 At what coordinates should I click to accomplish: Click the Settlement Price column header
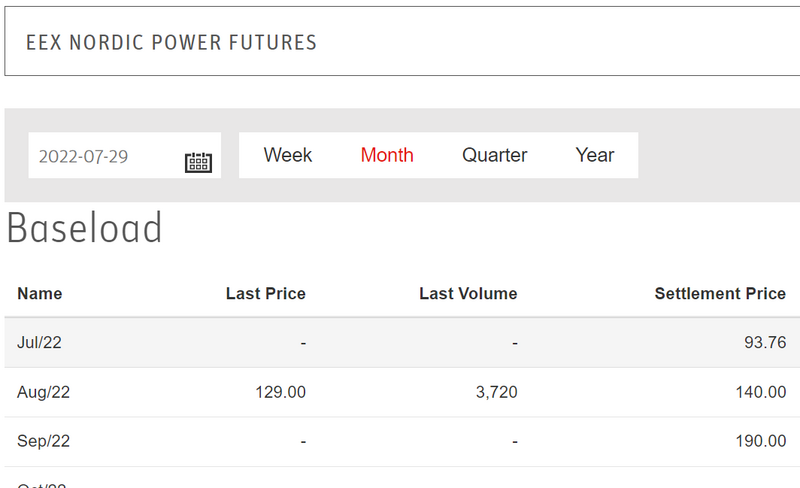[x=720, y=293]
